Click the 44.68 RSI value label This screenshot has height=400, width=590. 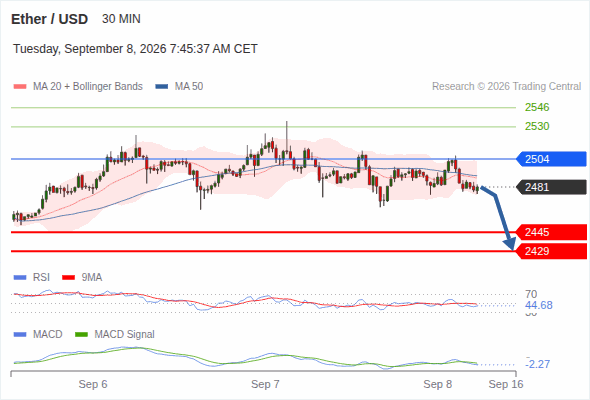click(538, 305)
